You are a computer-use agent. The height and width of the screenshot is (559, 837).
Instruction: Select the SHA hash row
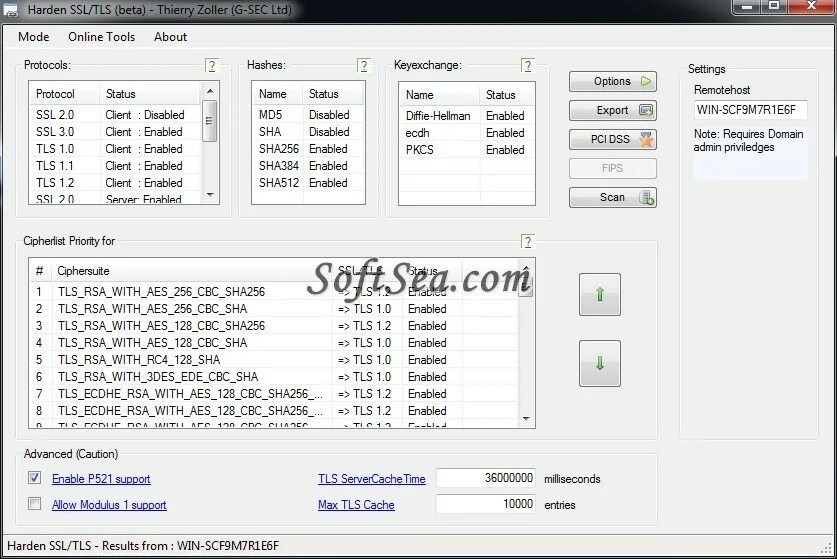click(308, 132)
